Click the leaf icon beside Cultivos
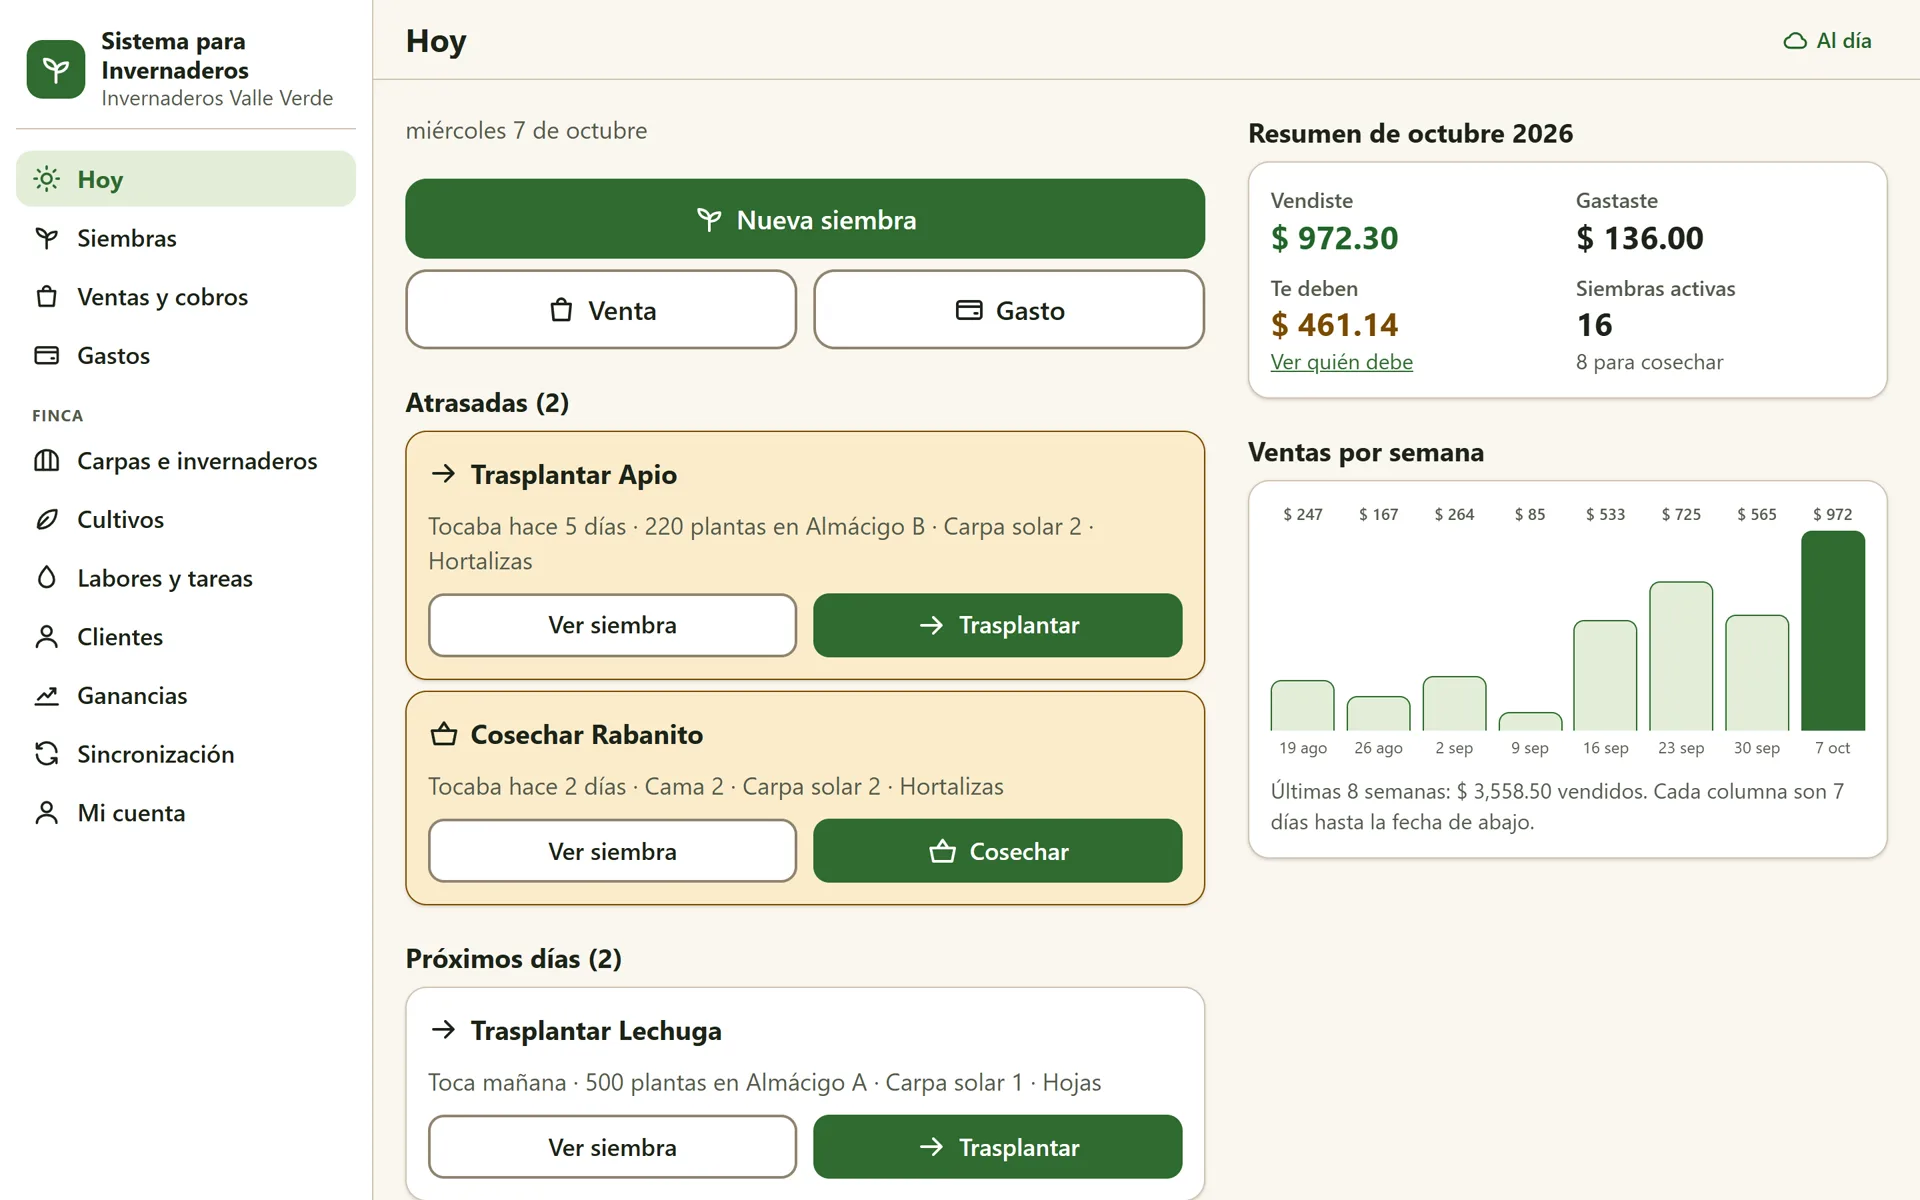 point(46,519)
